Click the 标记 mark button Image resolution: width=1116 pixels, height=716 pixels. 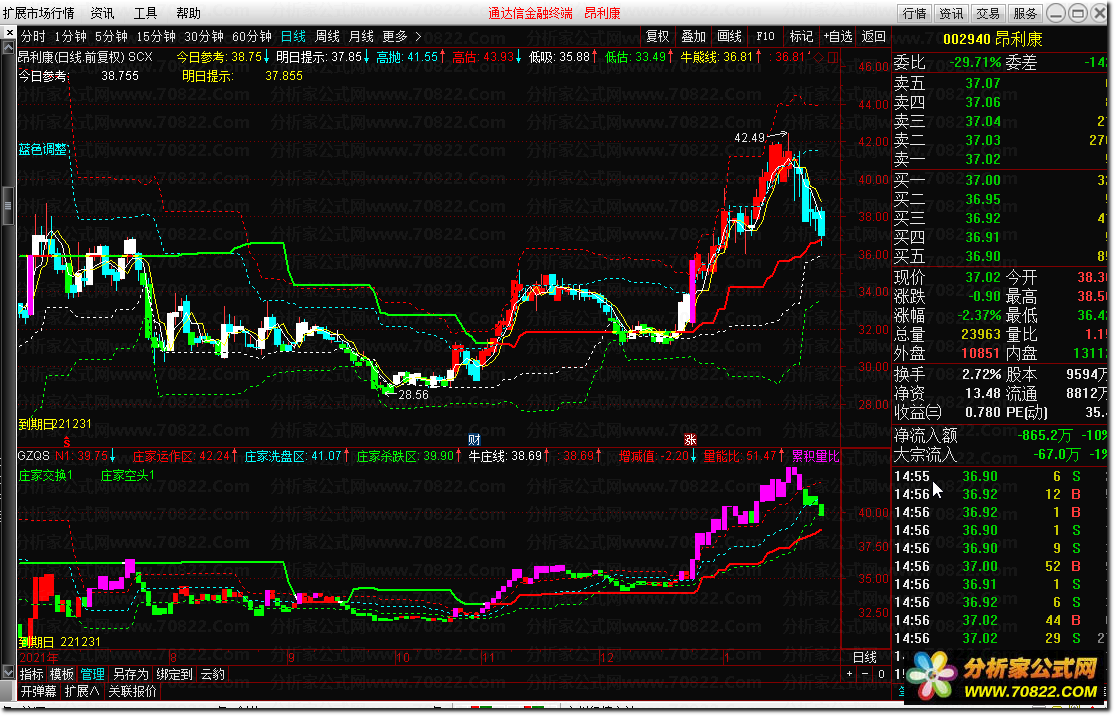point(801,36)
